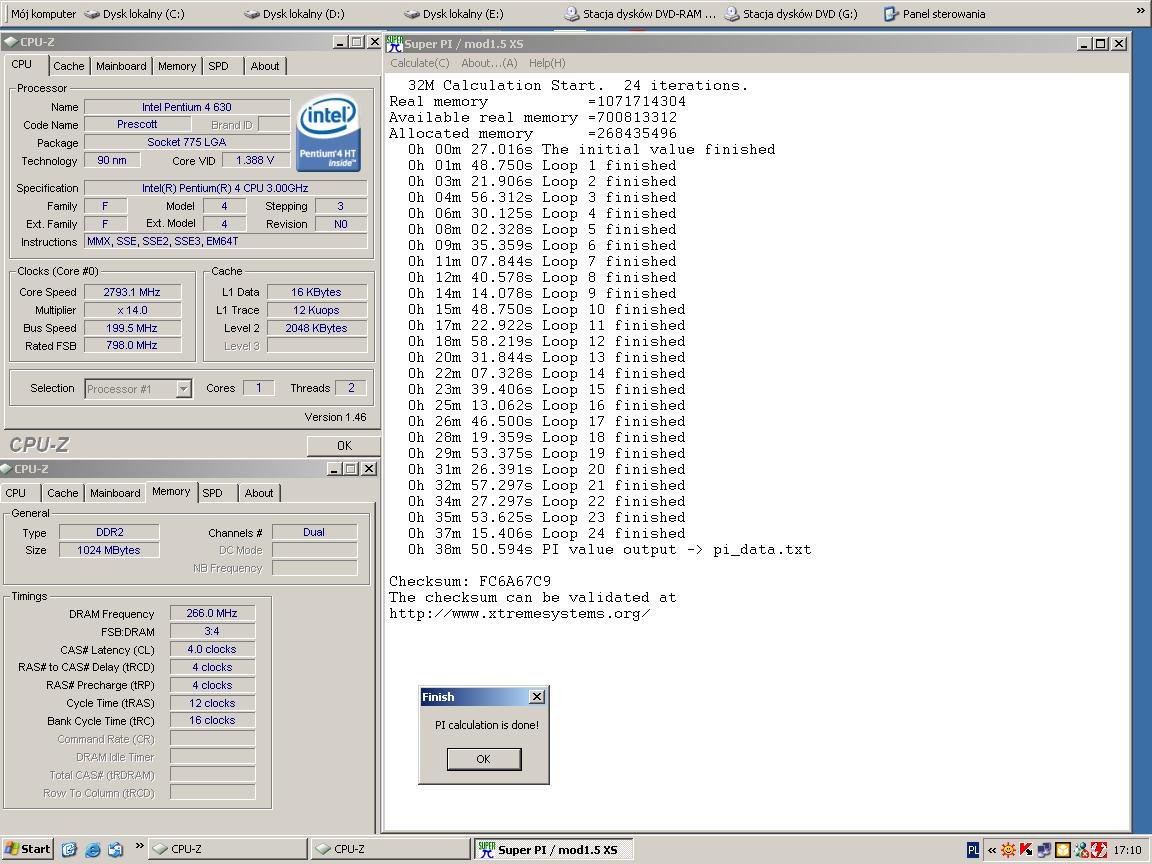Click the PL language indicator in the tray
This screenshot has height=864, width=1152.
[972, 850]
